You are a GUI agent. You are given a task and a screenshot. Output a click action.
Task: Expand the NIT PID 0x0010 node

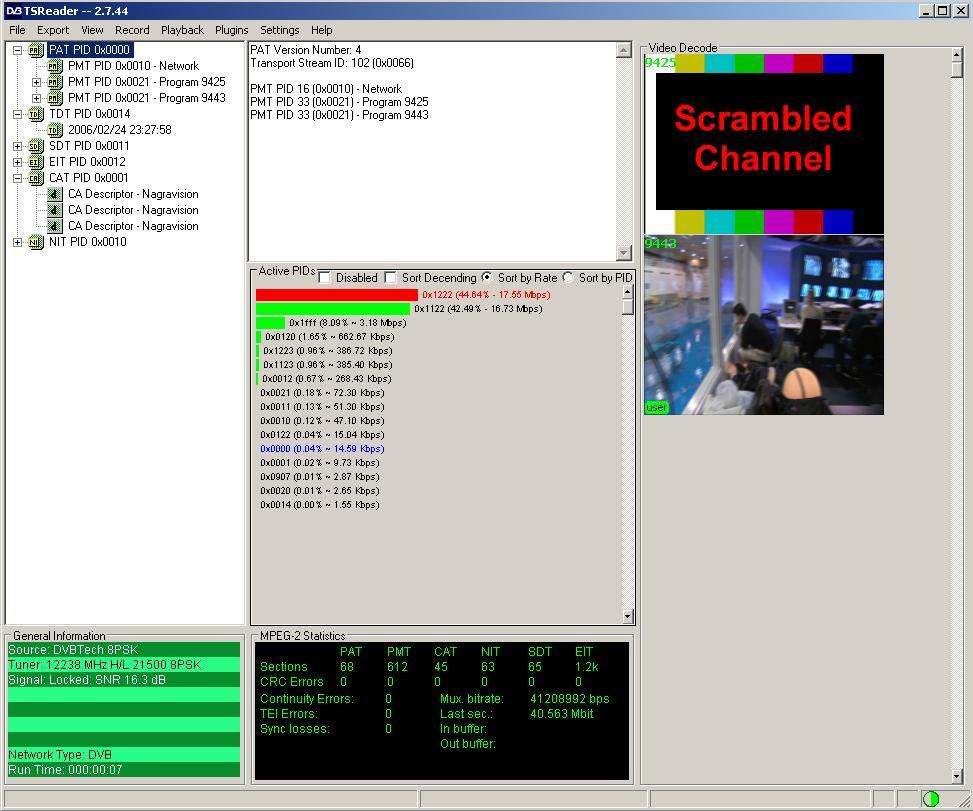[17, 242]
